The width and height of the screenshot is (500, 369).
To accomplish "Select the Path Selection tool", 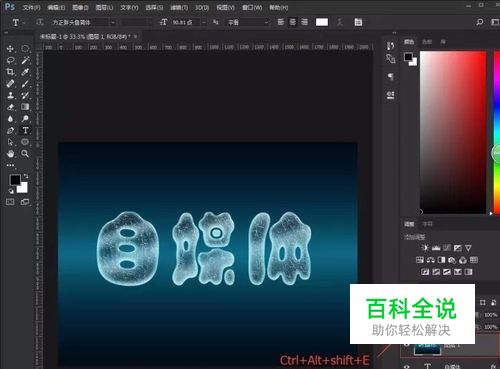I will [x=10, y=142].
